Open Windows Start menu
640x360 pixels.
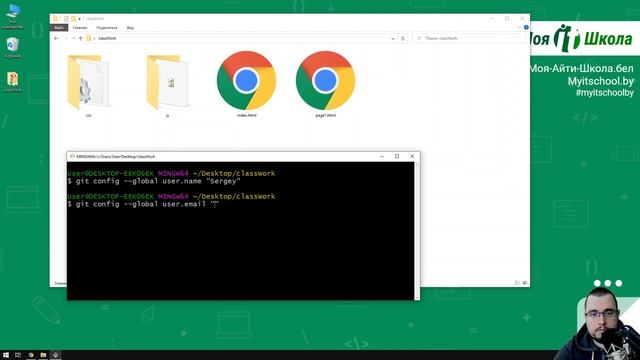coord(6,355)
